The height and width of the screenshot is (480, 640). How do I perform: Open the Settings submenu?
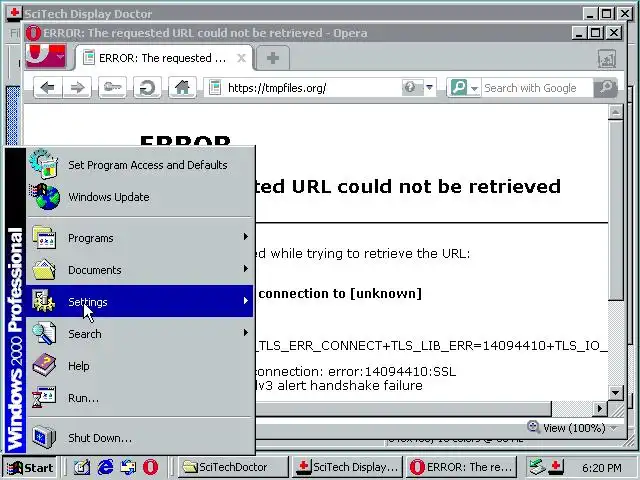[x=140, y=301]
